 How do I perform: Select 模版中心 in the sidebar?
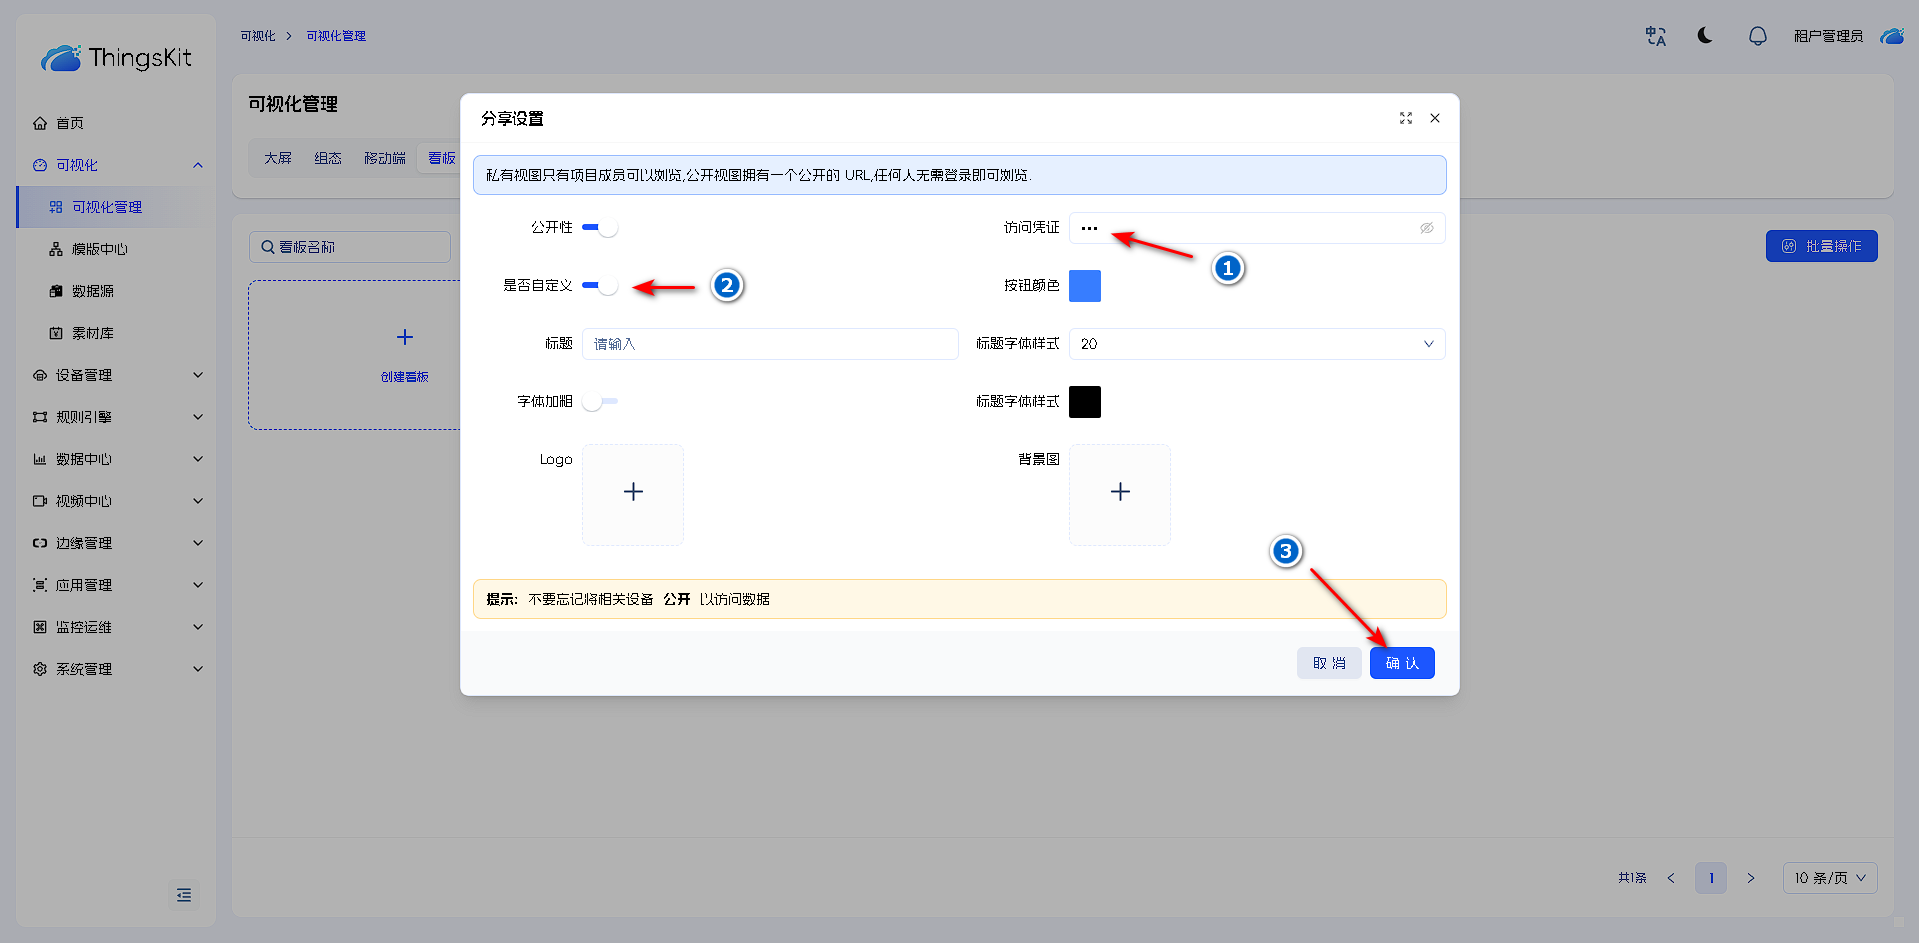[100, 249]
